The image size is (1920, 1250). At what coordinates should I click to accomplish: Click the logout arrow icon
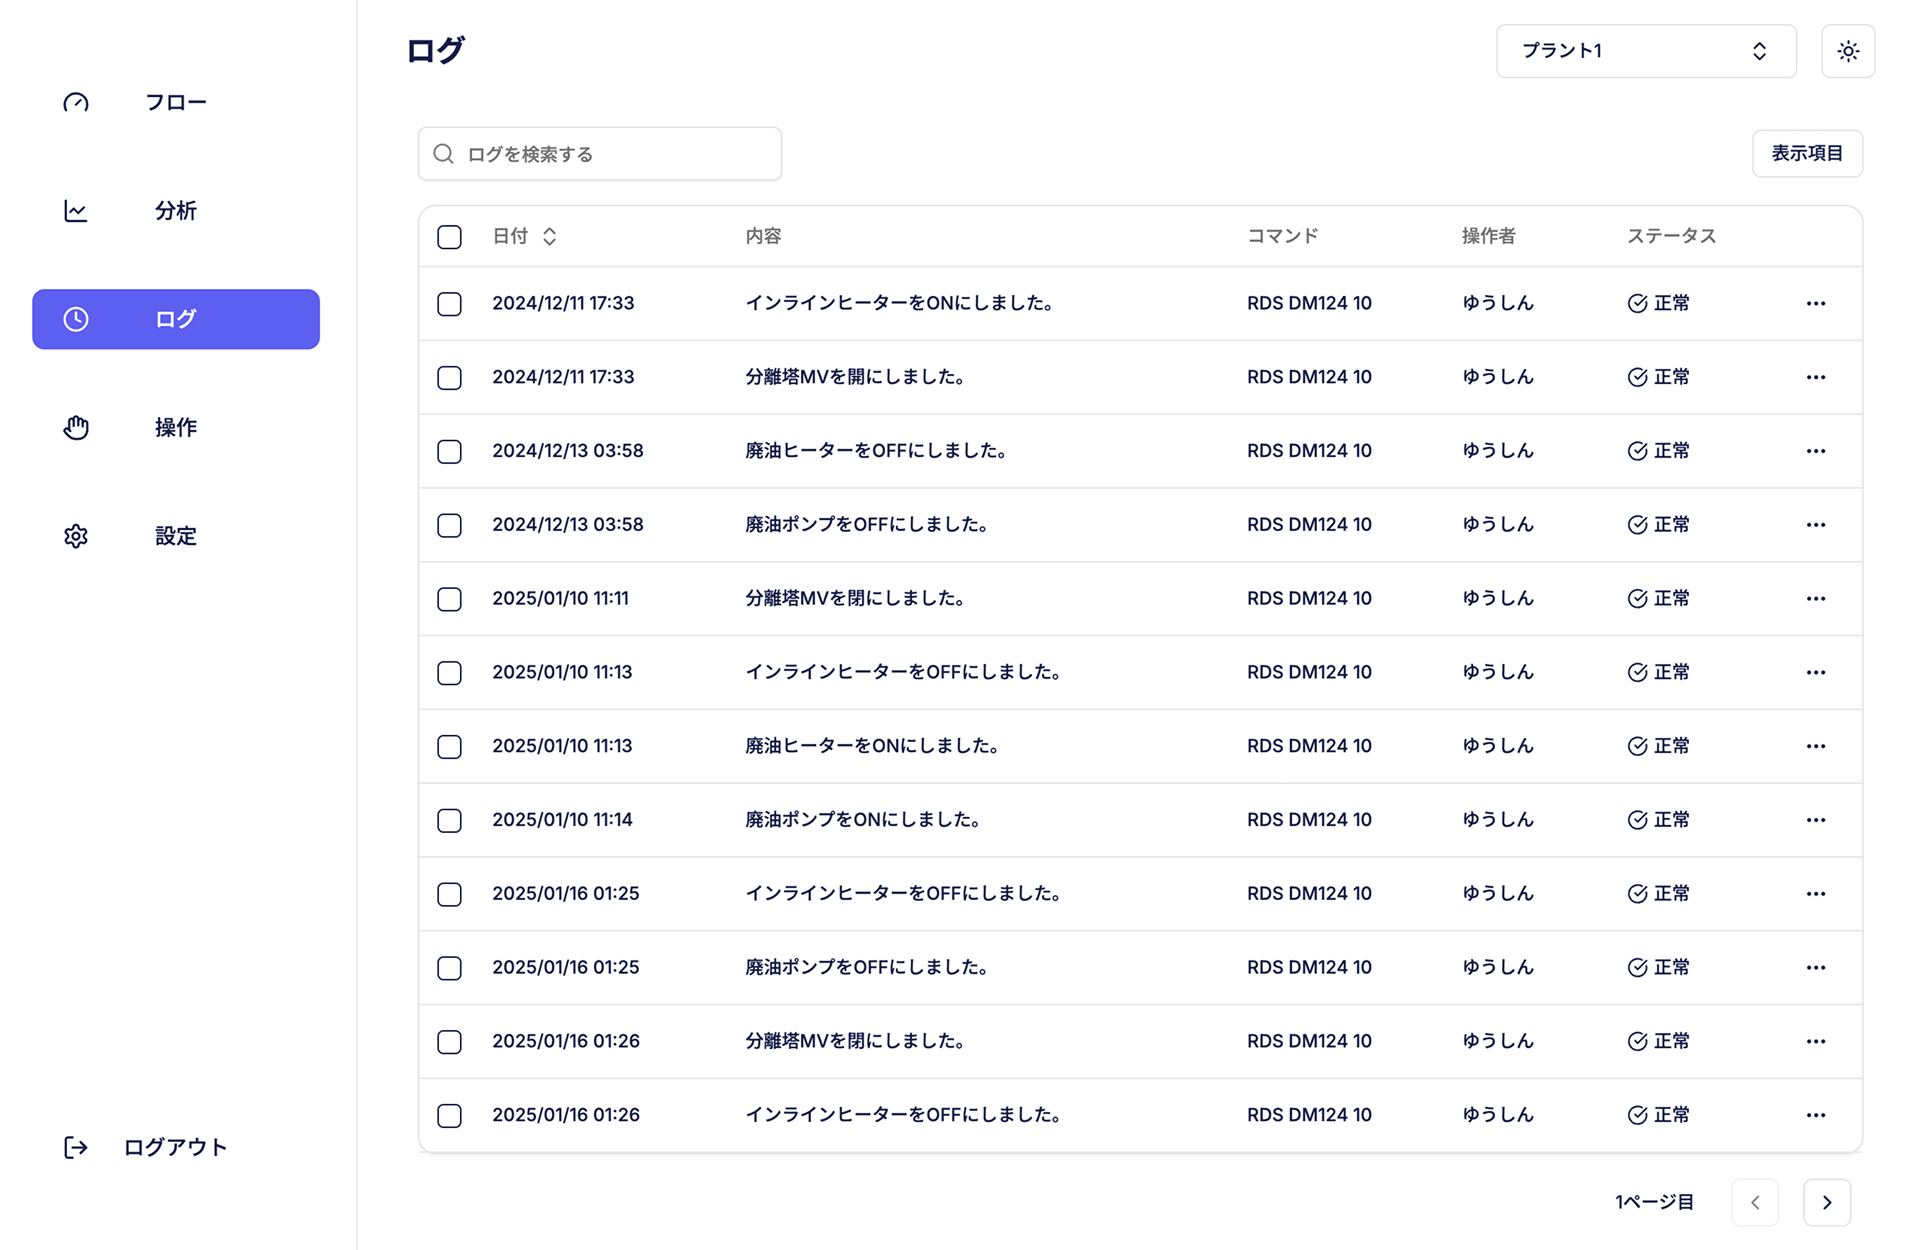pos(76,1147)
